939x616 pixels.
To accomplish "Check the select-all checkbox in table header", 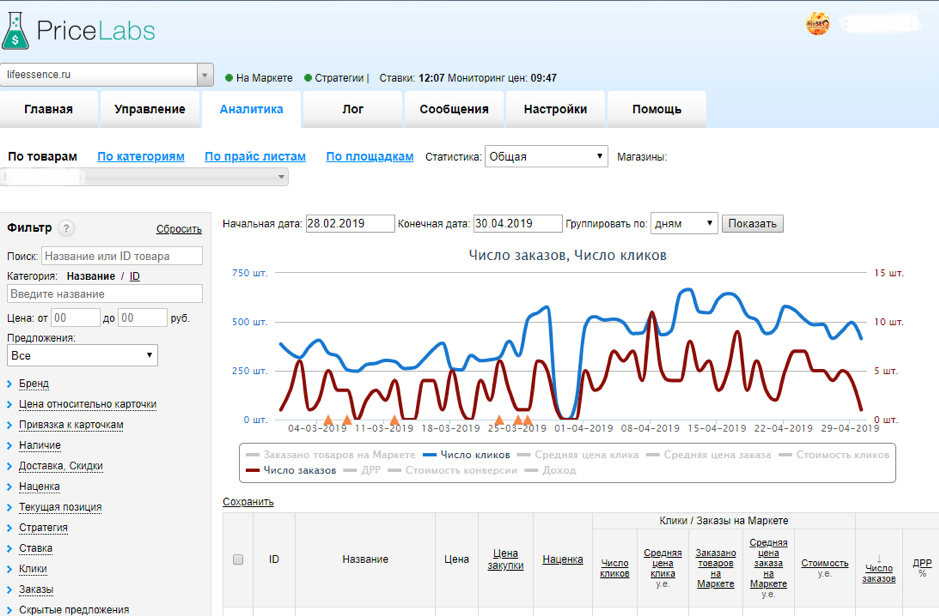I will tap(238, 560).
